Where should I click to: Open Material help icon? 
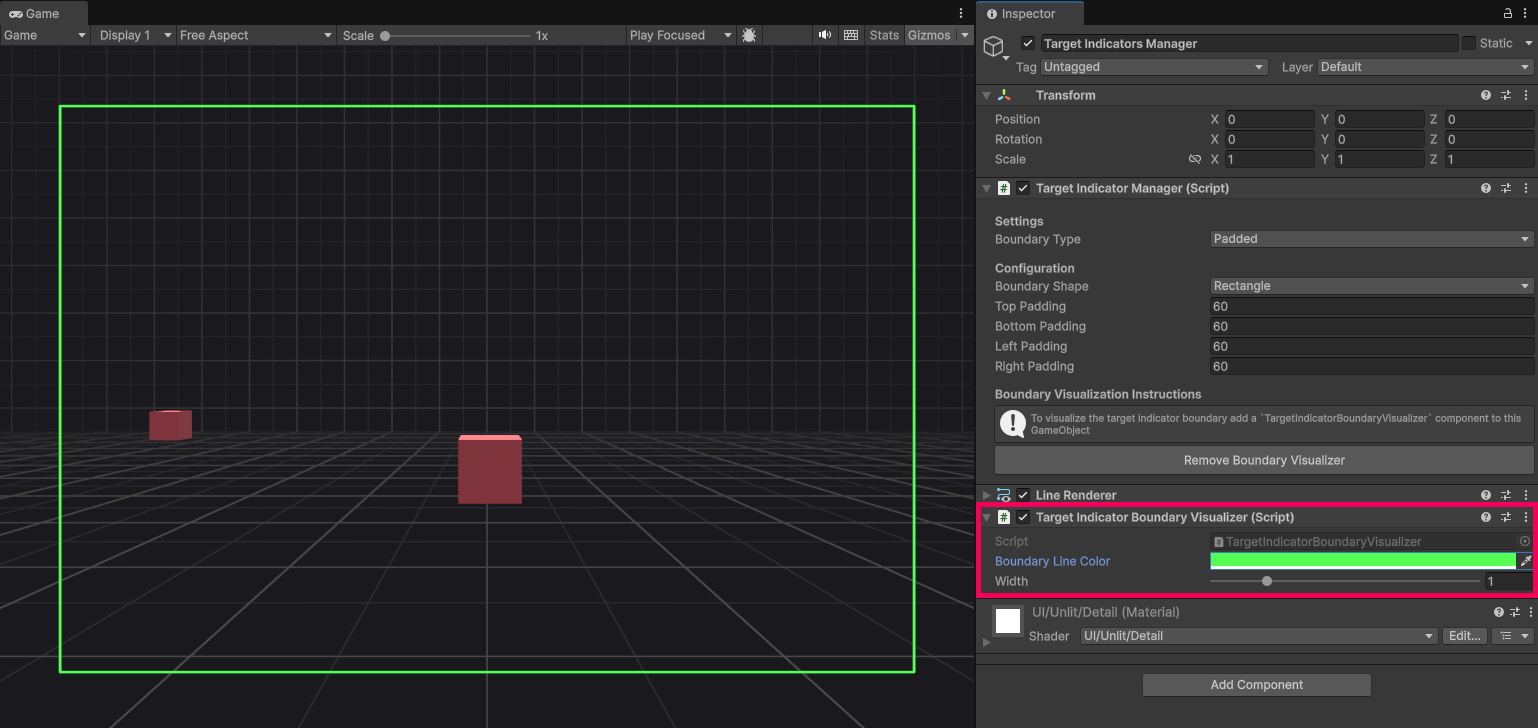(x=1499, y=612)
